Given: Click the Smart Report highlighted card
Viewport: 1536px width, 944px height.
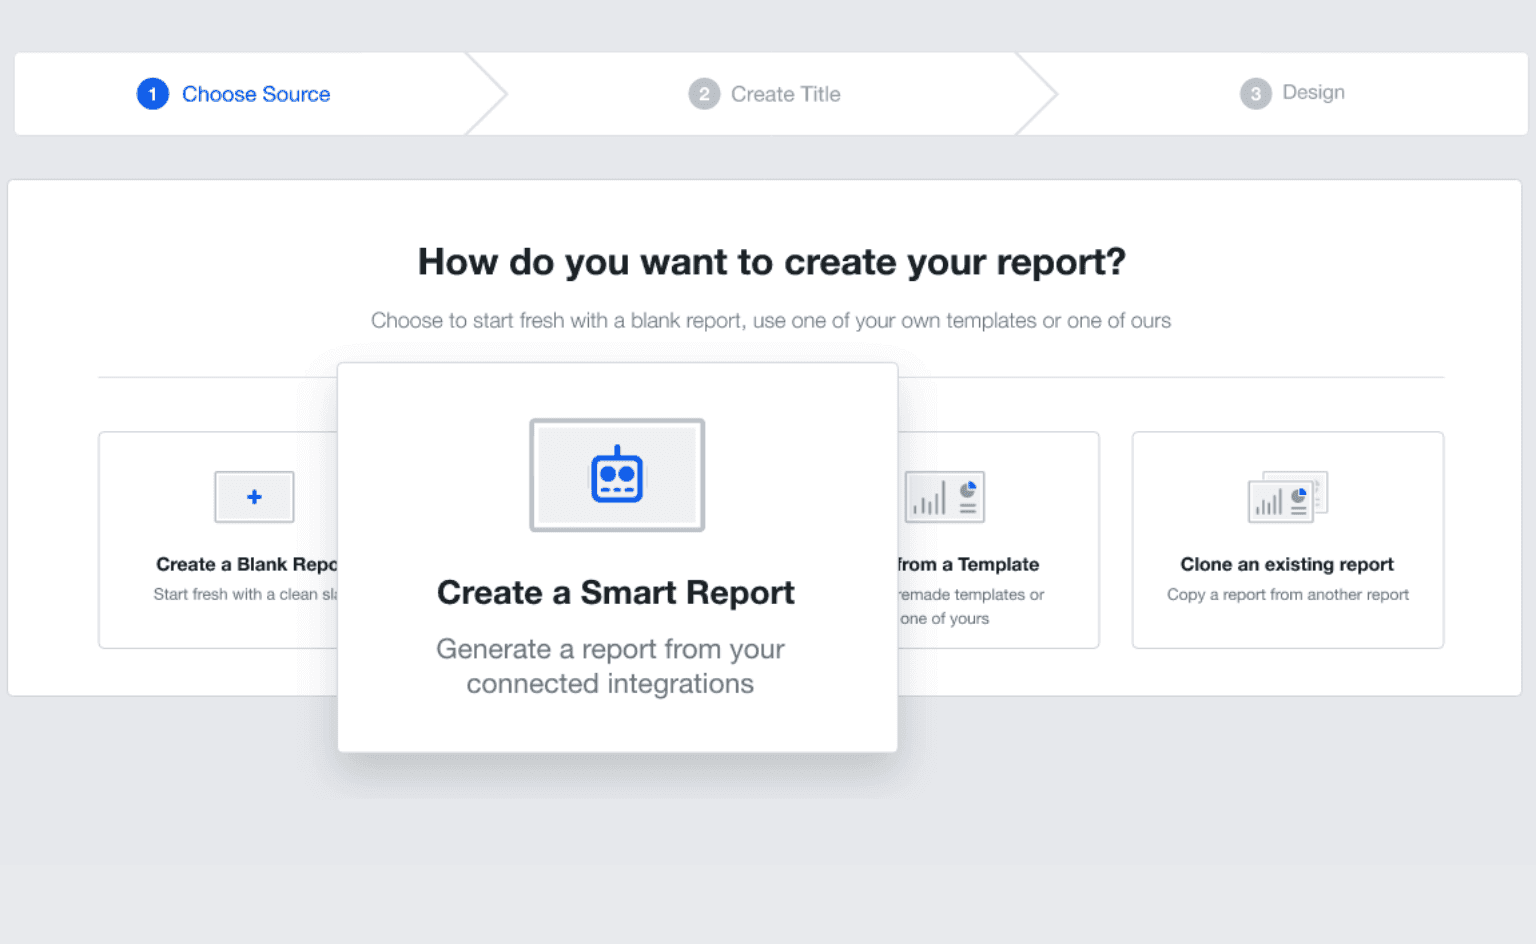Looking at the screenshot, I should pos(616,555).
